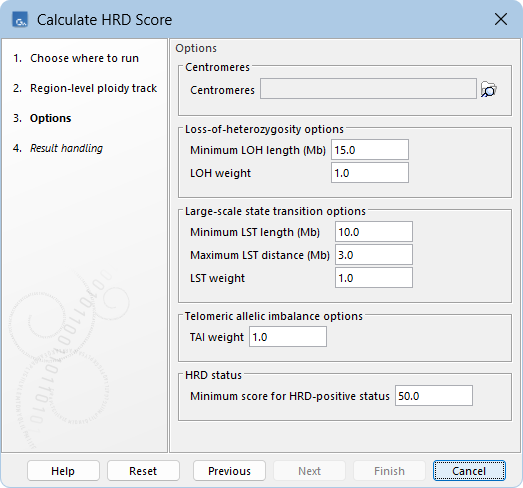Click the TAI weight label
523x488 pixels.
(217, 337)
